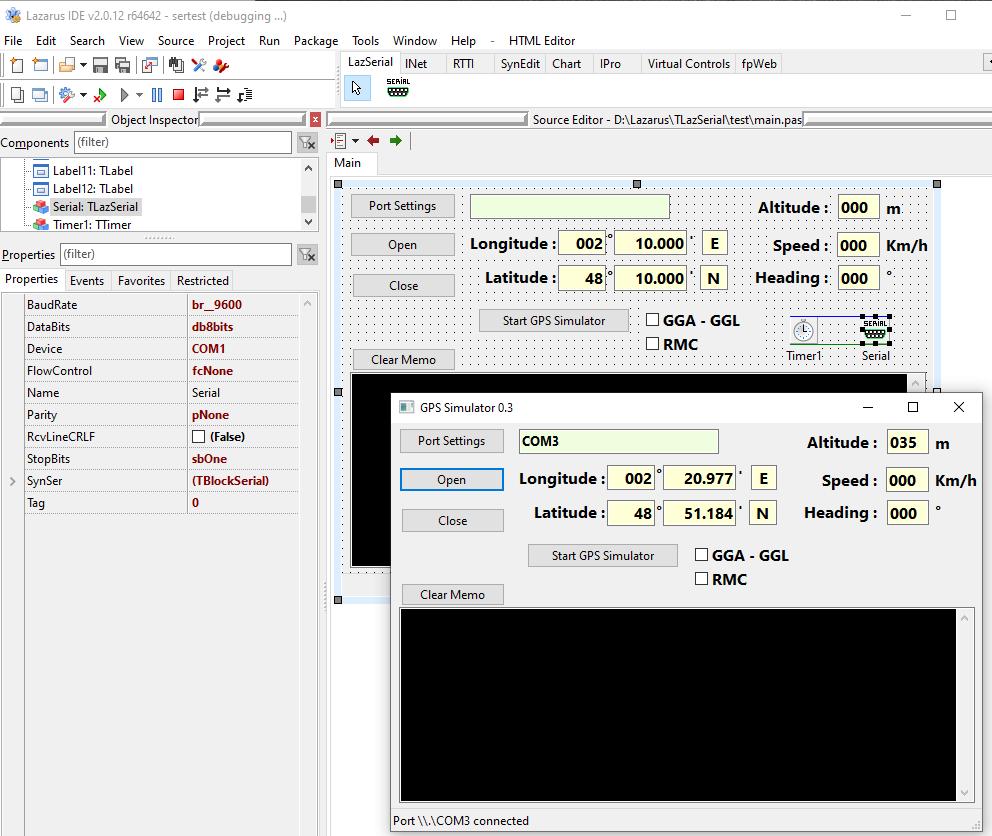Click the green forward navigation arrow
992x836 pixels.
pyautogui.click(x=396, y=140)
